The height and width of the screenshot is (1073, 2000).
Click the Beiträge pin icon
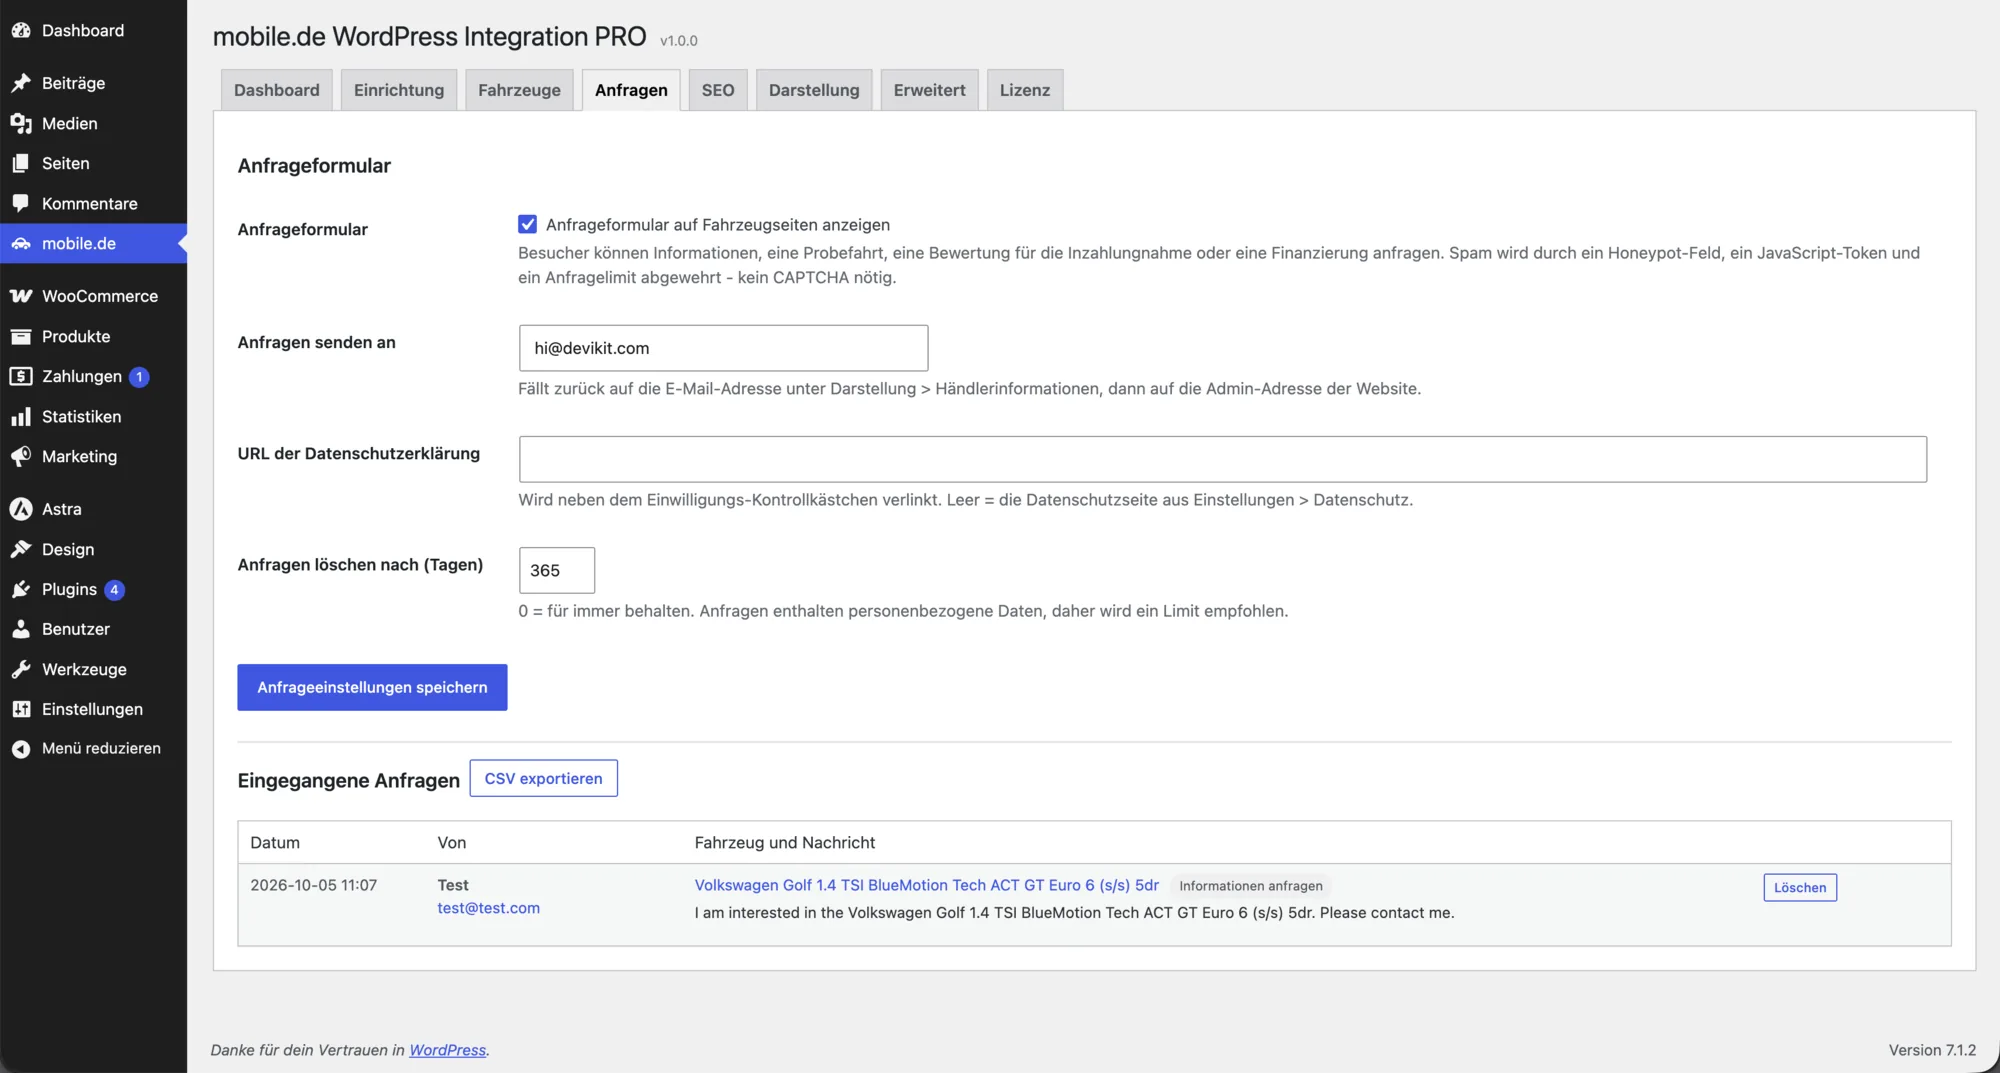click(x=21, y=83)
